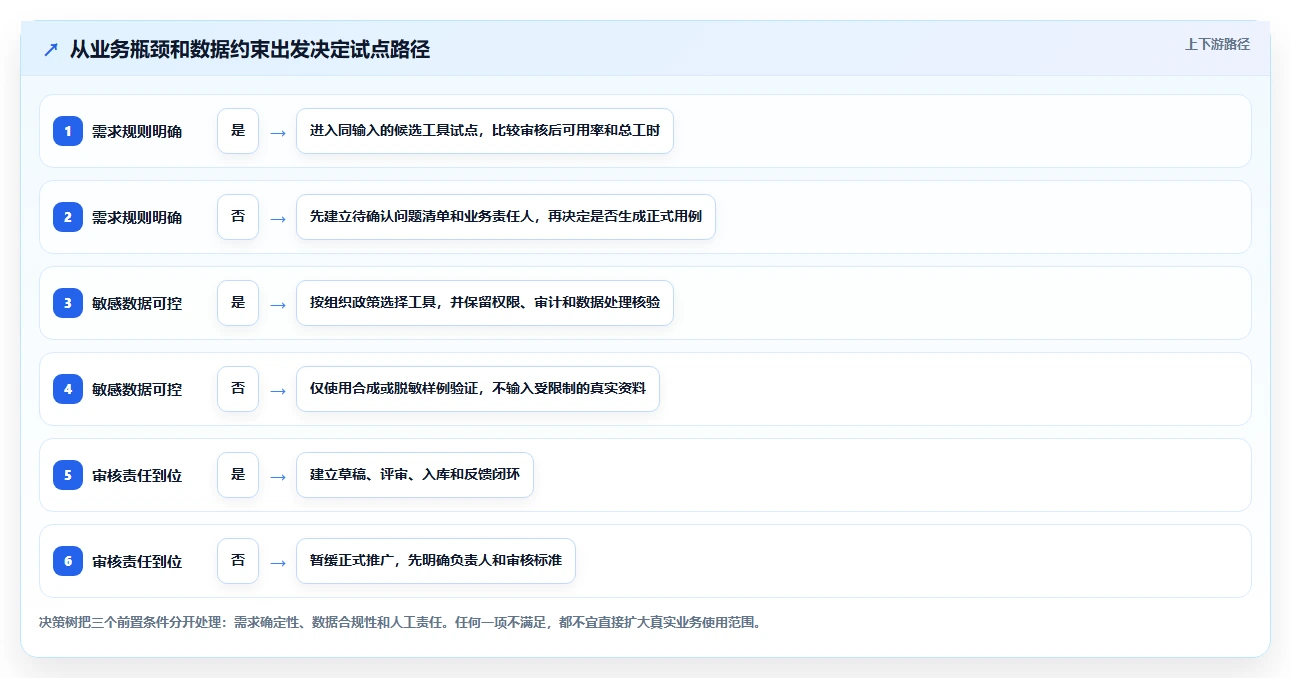The image size is (1291, 678).
Task: Click outcome box 按组织政策选择工具
Action: click(485, 303)
